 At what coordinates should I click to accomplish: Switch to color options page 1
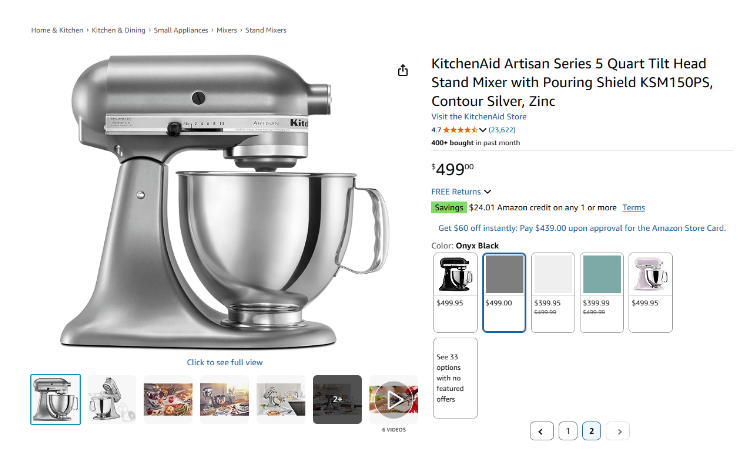(x=567, y=431)
